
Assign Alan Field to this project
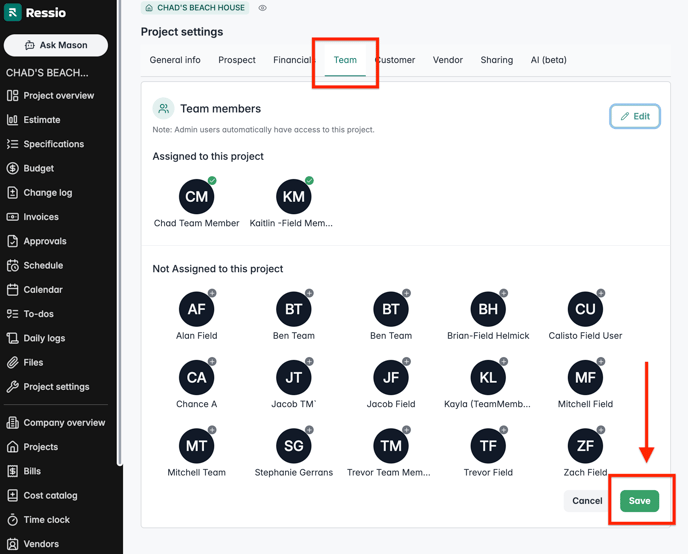(197, 310)
